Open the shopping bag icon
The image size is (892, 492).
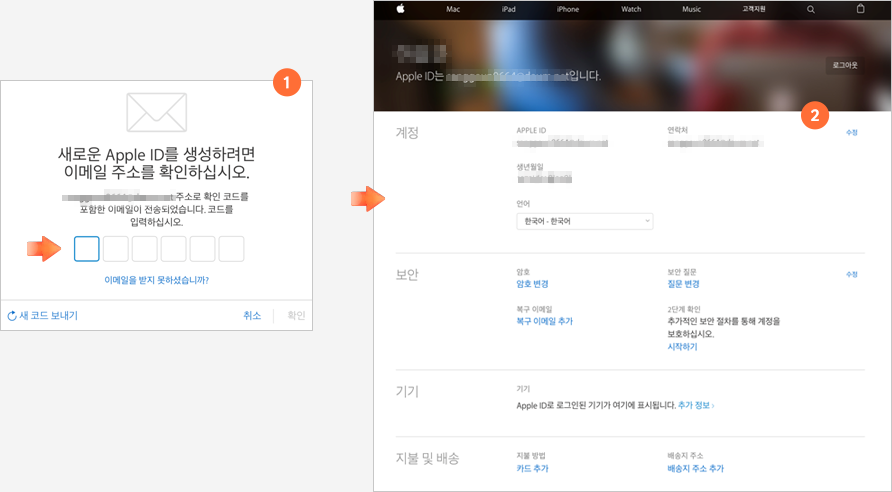[x=861, y=9]
